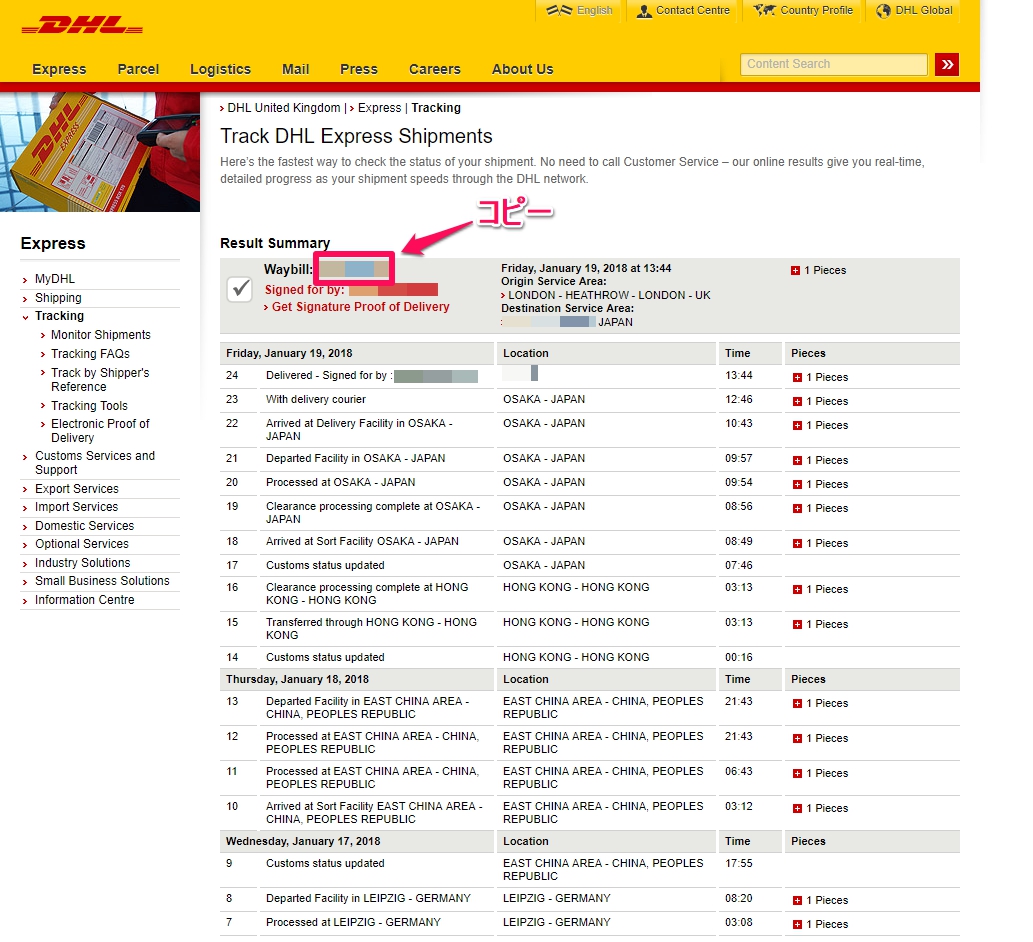Viewport: 1033px width, 942px height.
Task: Open the Express main menu
Action: pyautogui.click(x=59, y=69)
